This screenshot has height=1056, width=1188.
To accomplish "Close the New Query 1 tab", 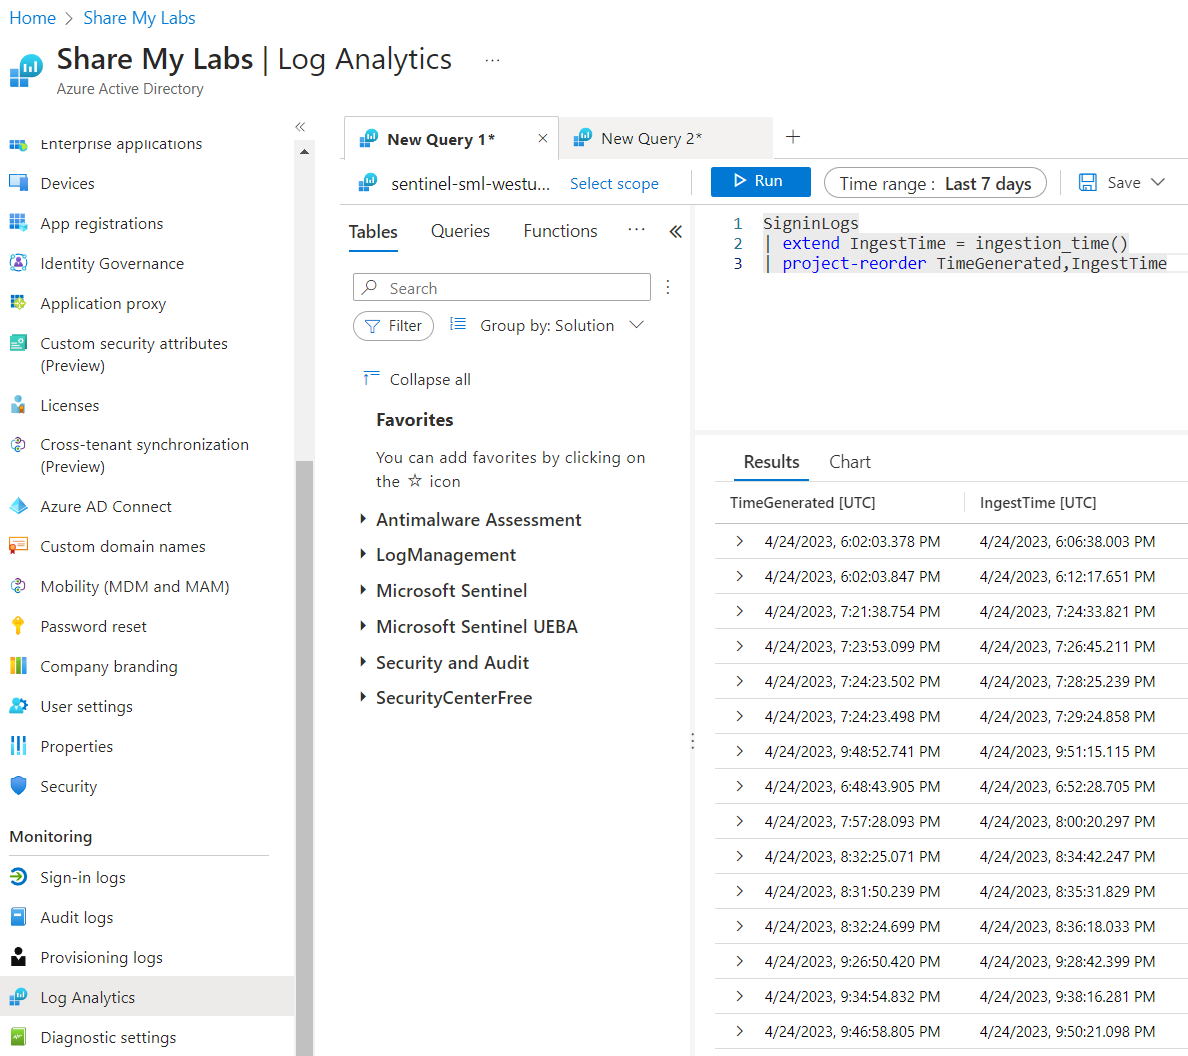I will click(x=542, y=138).
